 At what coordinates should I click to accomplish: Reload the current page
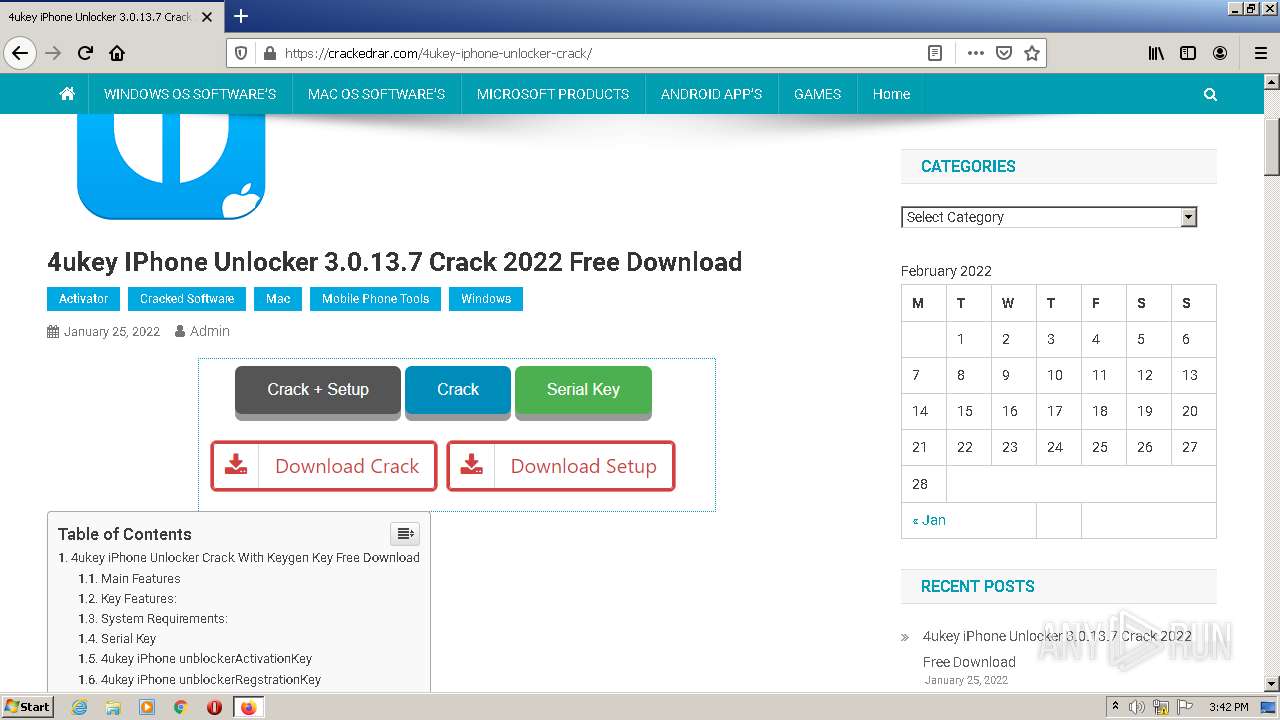85,53
